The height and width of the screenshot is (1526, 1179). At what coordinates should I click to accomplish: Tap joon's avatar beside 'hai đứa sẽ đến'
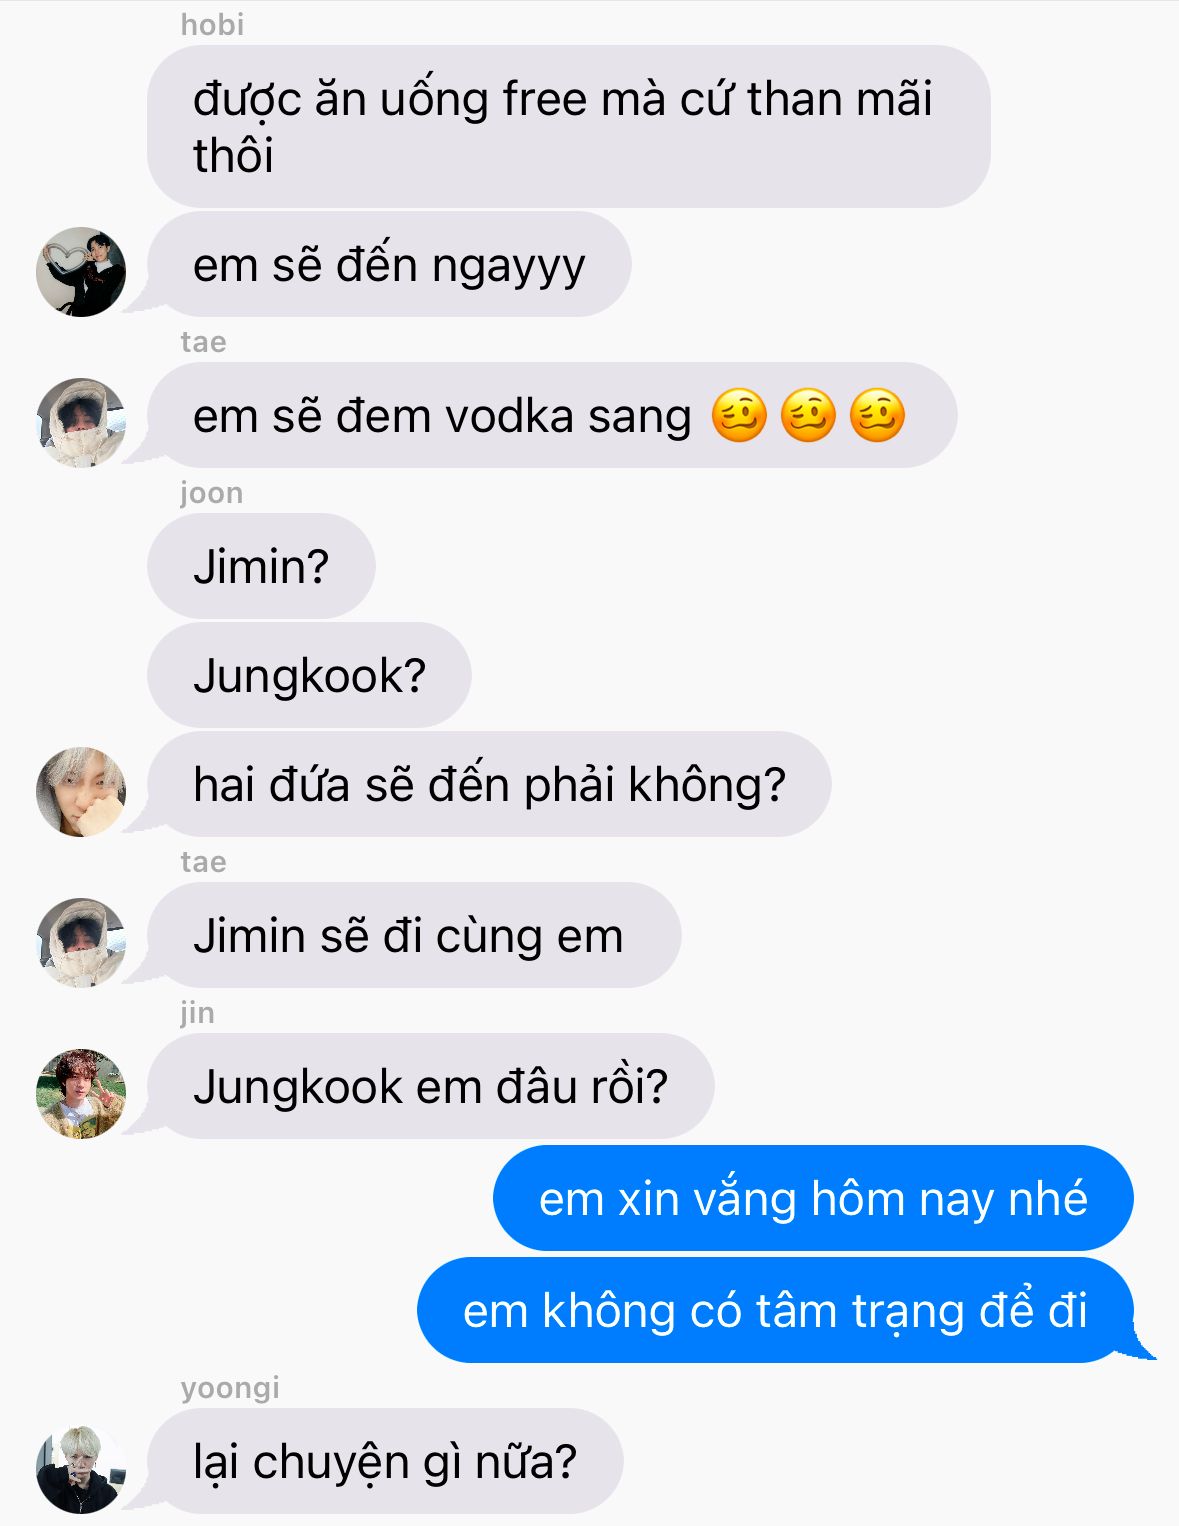pos(81,792)
